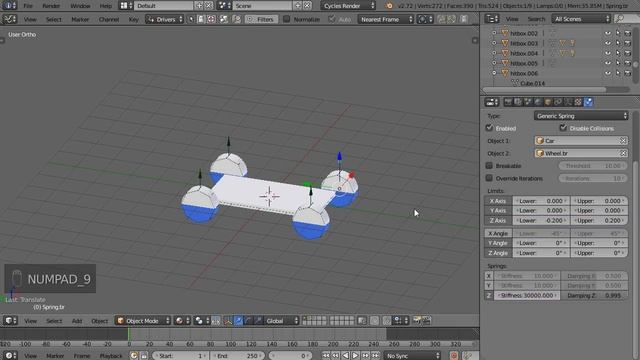The width and height of the screenshot is (640, 360).
Task: Open the Scene properties tab icon
Action: (528, 102)
